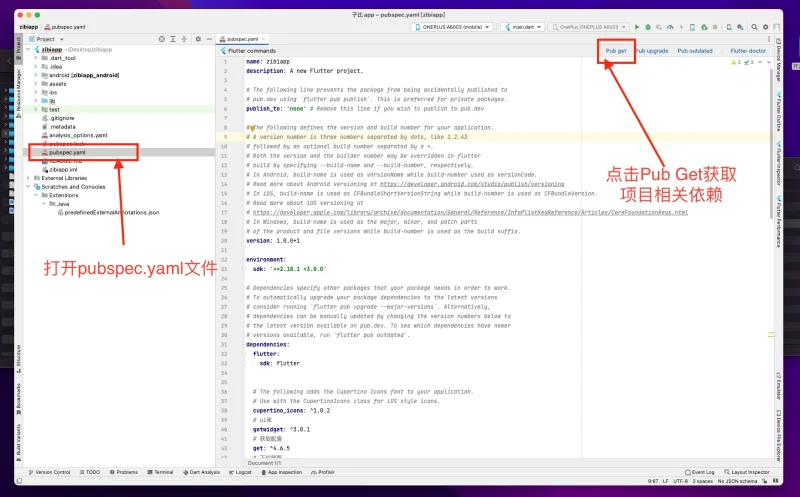
Task: Open the OnePlus ONEPLUS A6003 target dropdown
Action: pyautogui.click(x=588, y=27)
